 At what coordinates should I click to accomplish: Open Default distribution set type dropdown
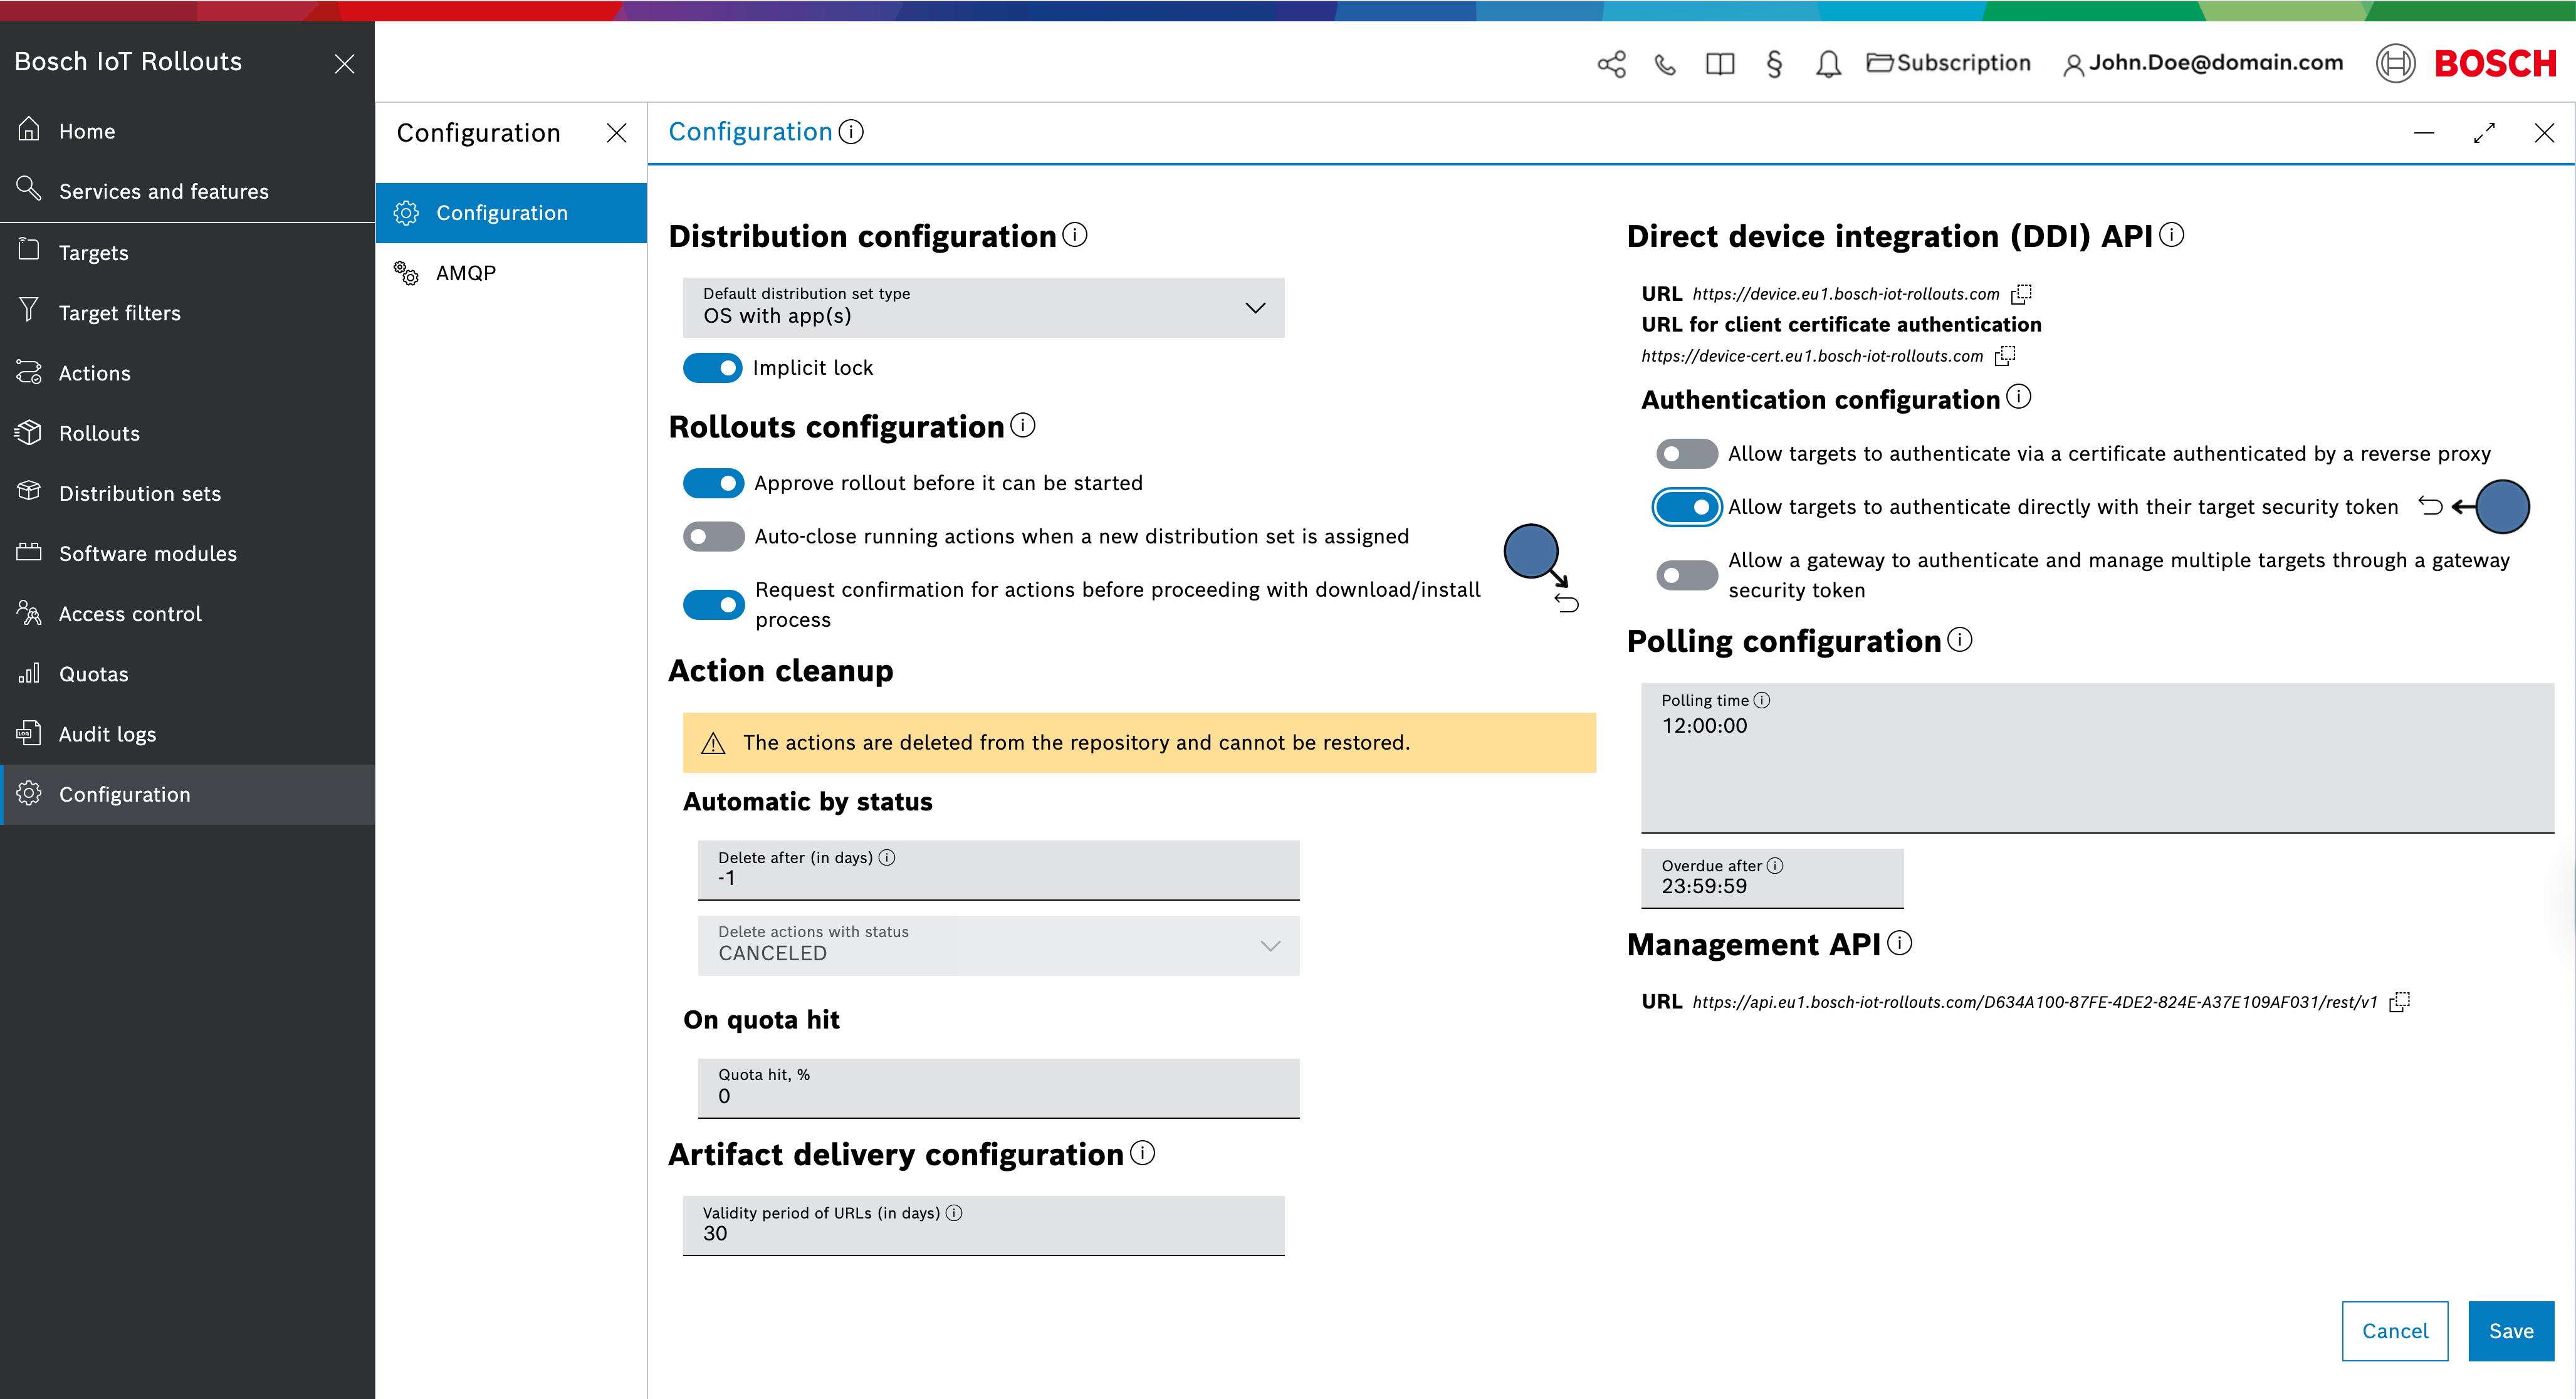point(983,307)
